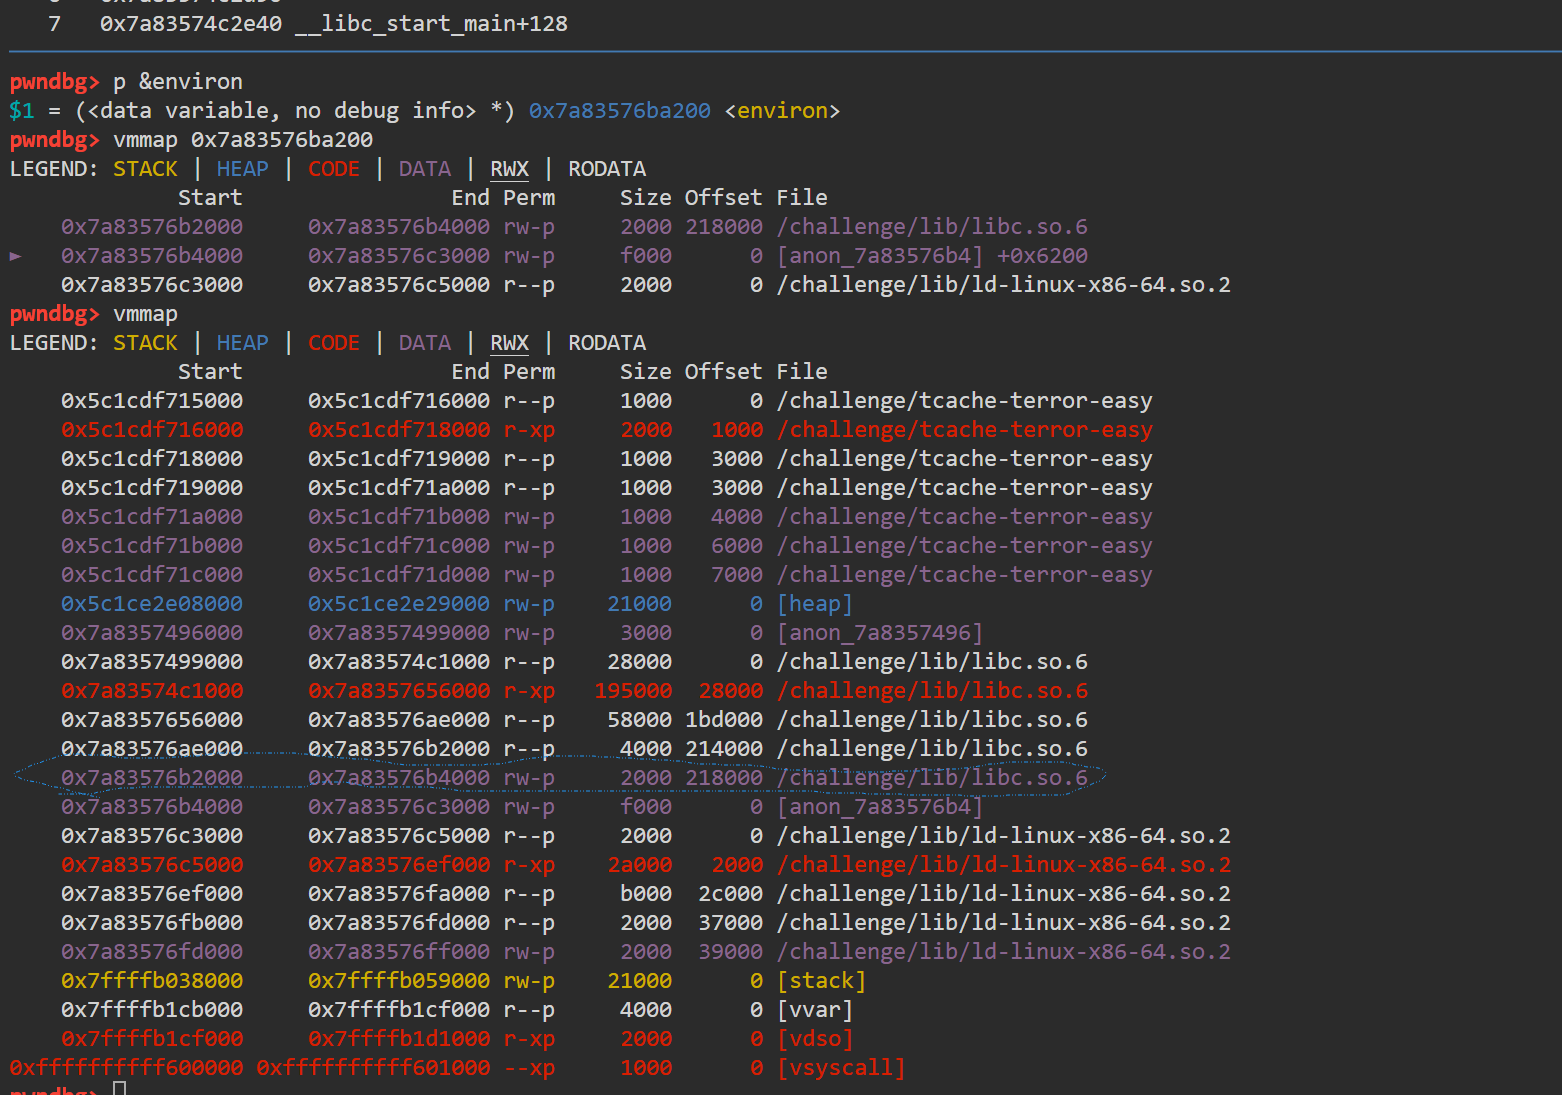Select end address 0x5c1cdf71d000
The width and height of the screenshot is (1562, 1095).
click(399, 574)
